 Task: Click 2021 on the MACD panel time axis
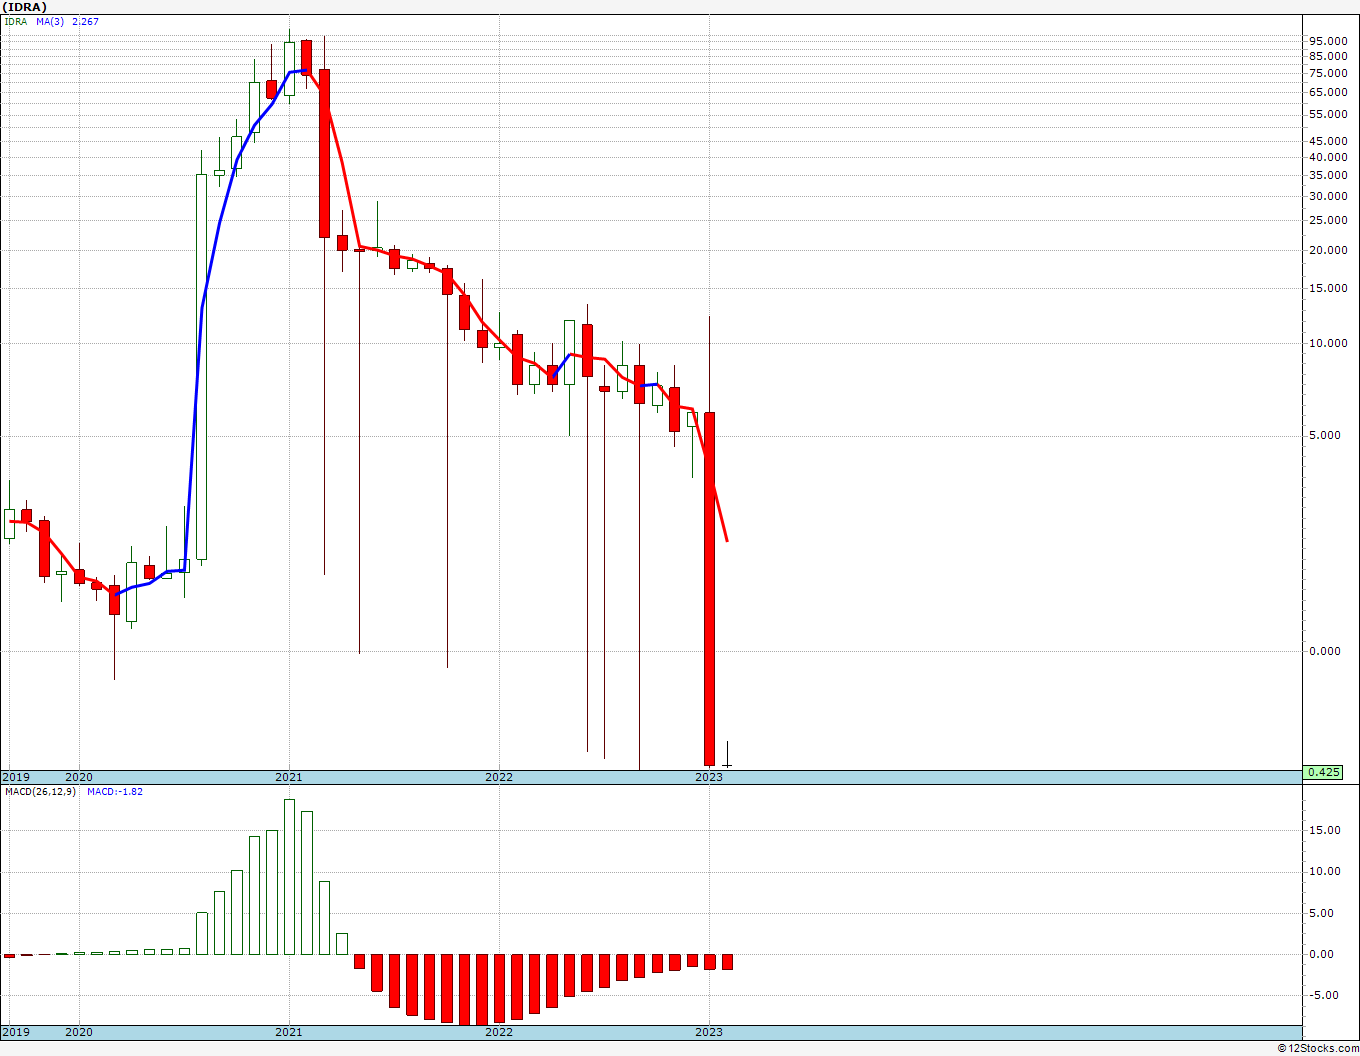(x=289, y=1032)
